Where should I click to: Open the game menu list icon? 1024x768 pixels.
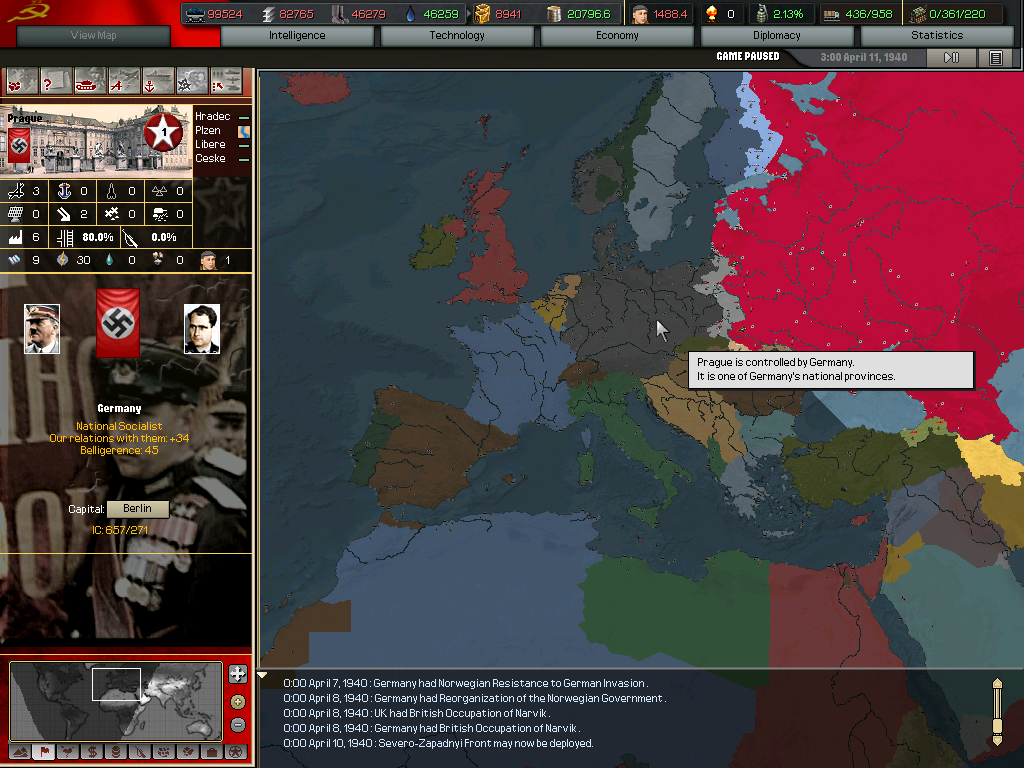[995, 57]
